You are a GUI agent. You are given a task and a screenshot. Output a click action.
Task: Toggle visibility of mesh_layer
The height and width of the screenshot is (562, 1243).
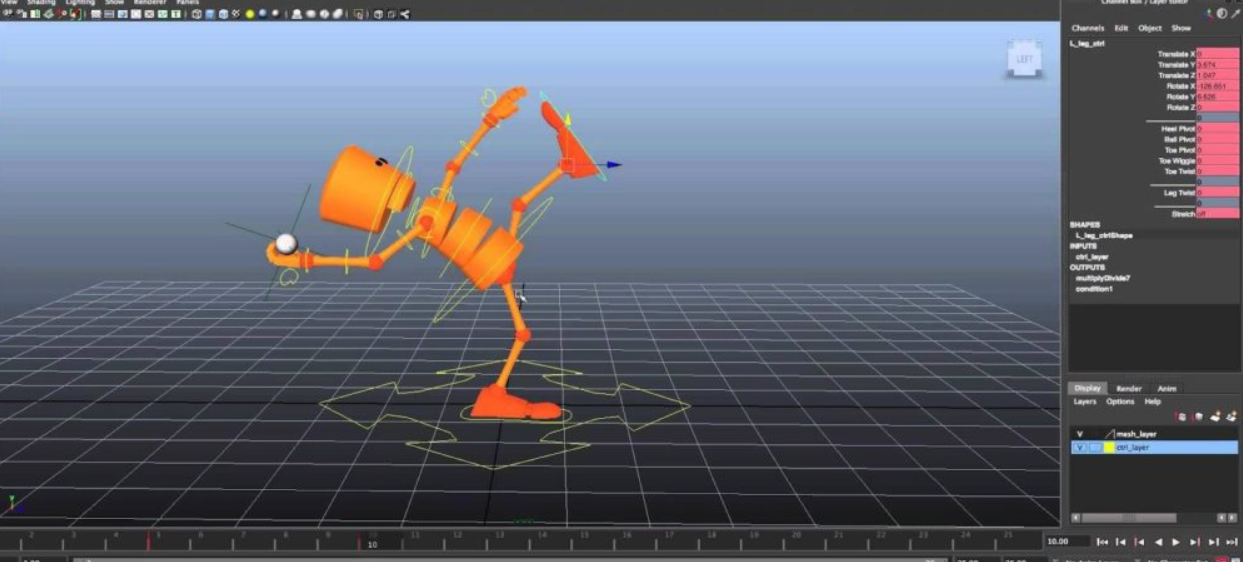pos(1079,434)
